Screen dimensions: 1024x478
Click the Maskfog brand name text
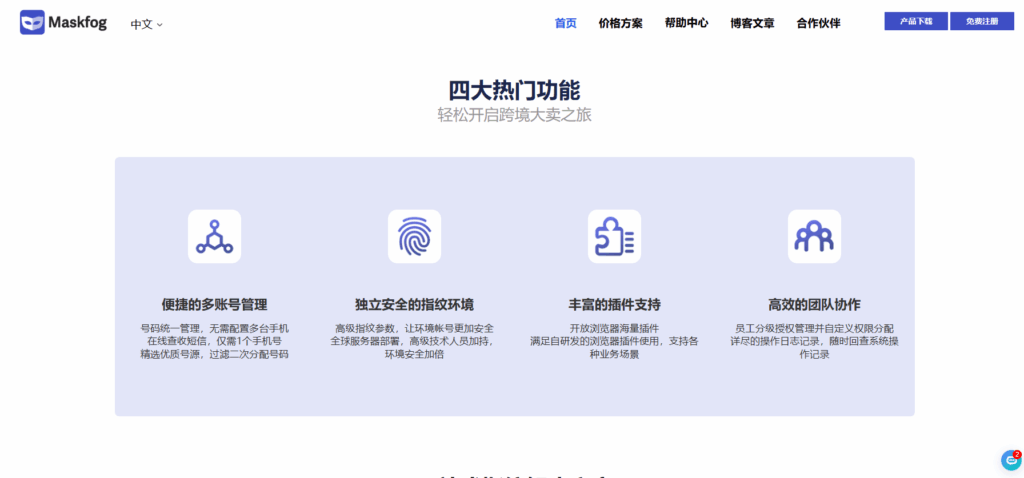[x=77, y=24]
